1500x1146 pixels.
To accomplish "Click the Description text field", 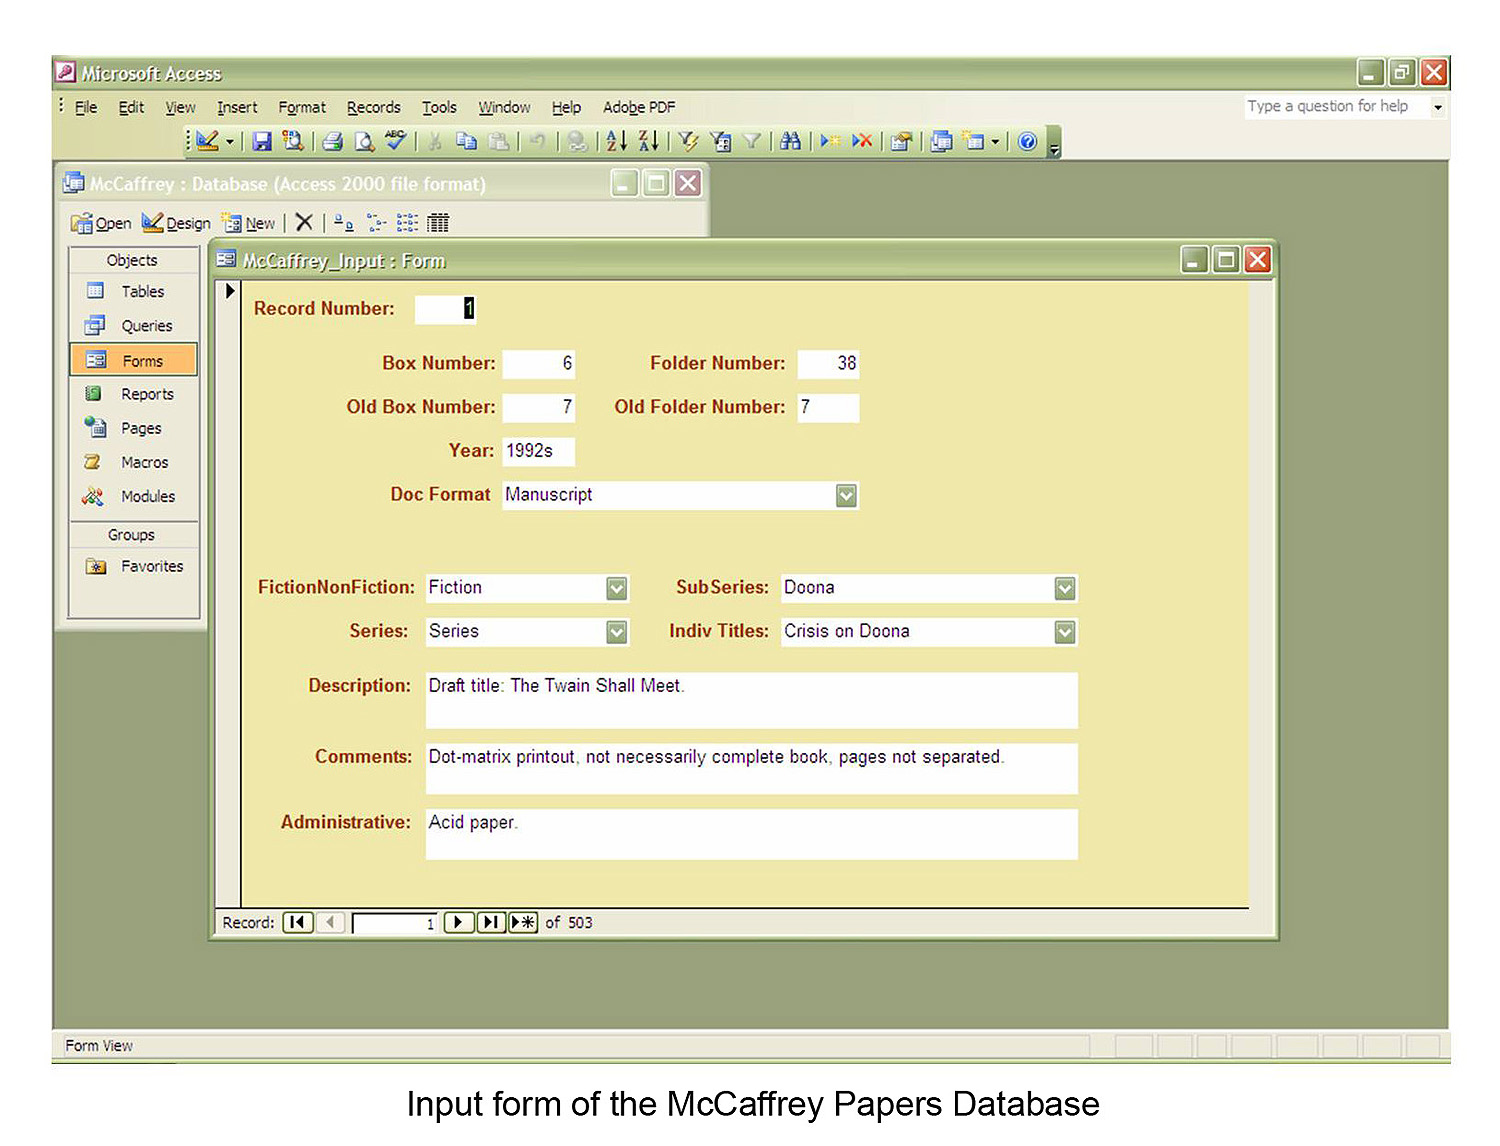I will pos(752,700).
